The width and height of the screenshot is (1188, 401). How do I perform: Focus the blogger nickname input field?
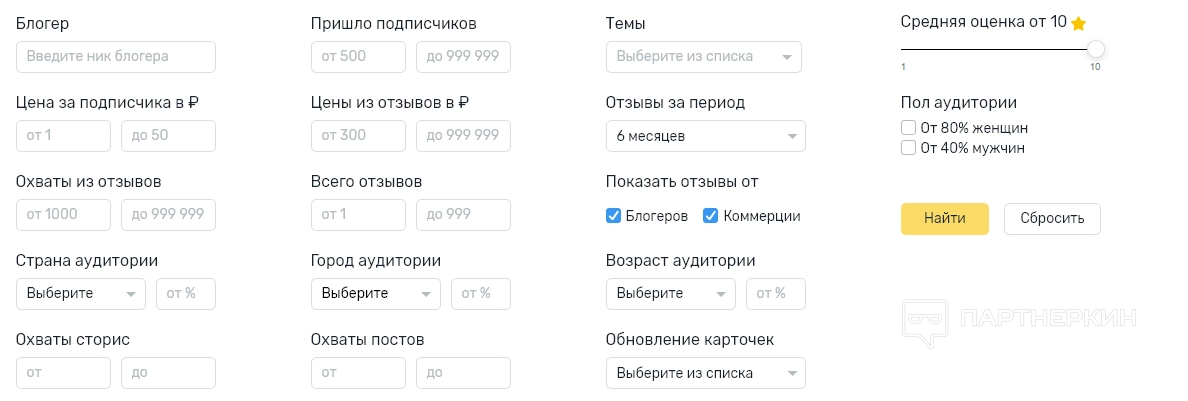click(116, 57)
